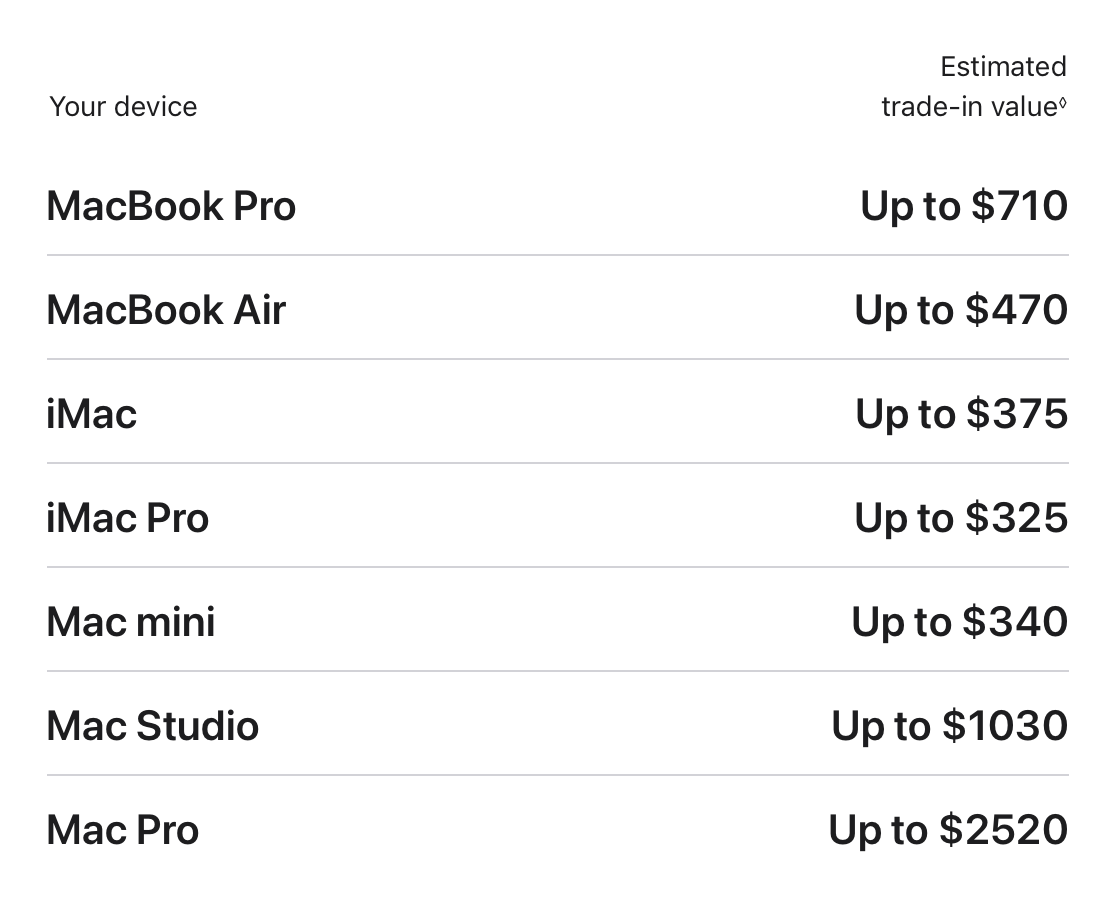This screenshot has height=900, width=1120.
Task: Click the Up to $2520 value
Action: click(948, 830)
